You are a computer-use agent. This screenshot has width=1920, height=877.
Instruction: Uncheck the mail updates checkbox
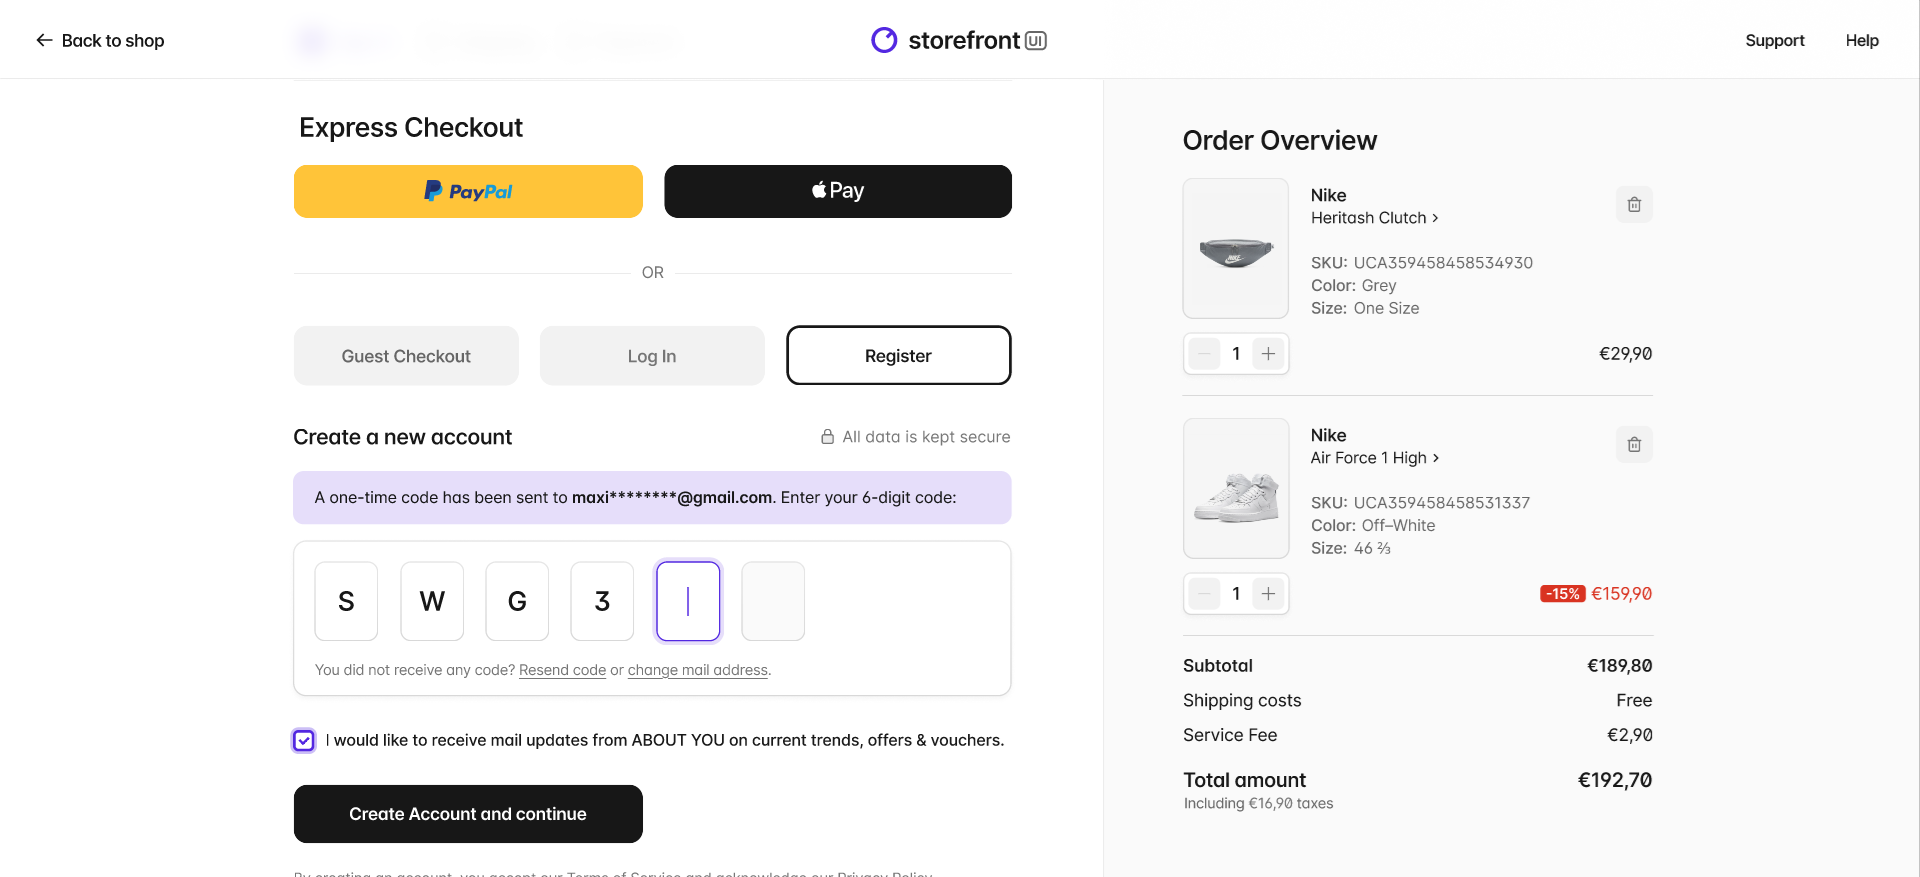point(304,741)
